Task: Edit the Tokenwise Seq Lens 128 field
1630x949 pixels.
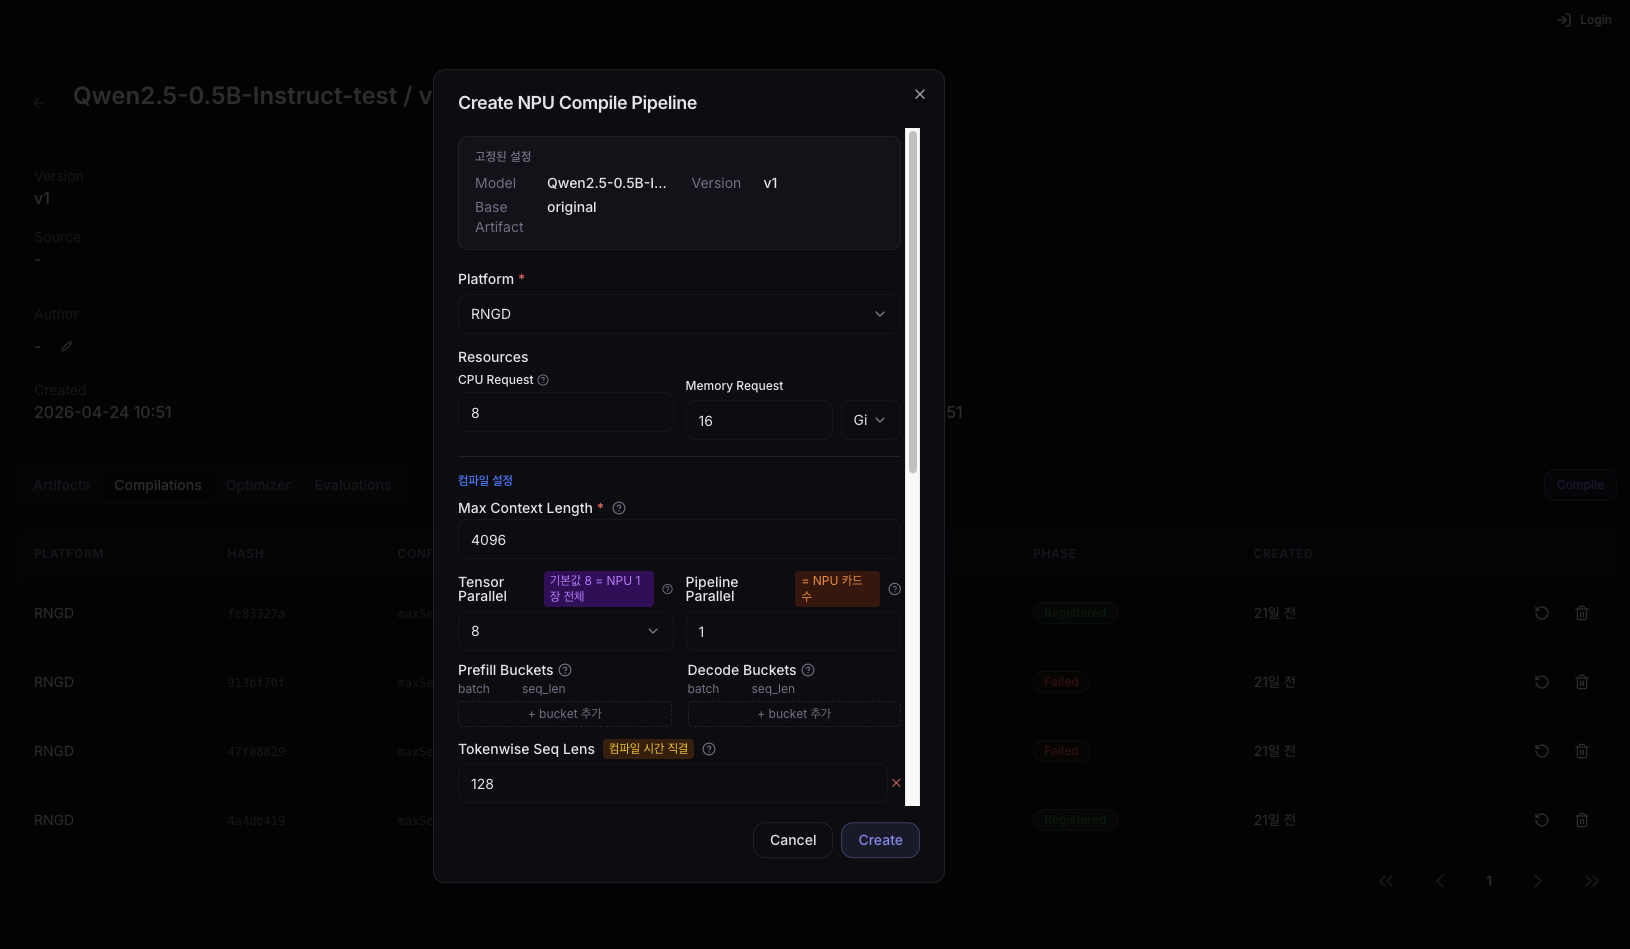Action: point(672,783)
